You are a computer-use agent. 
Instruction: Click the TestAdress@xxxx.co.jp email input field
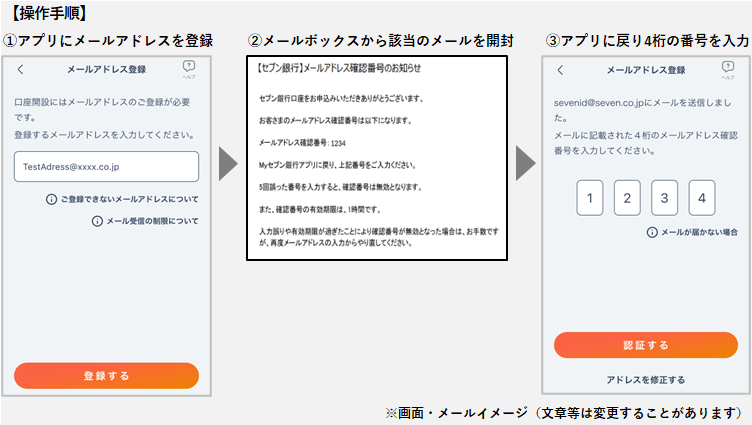[106, 167]
